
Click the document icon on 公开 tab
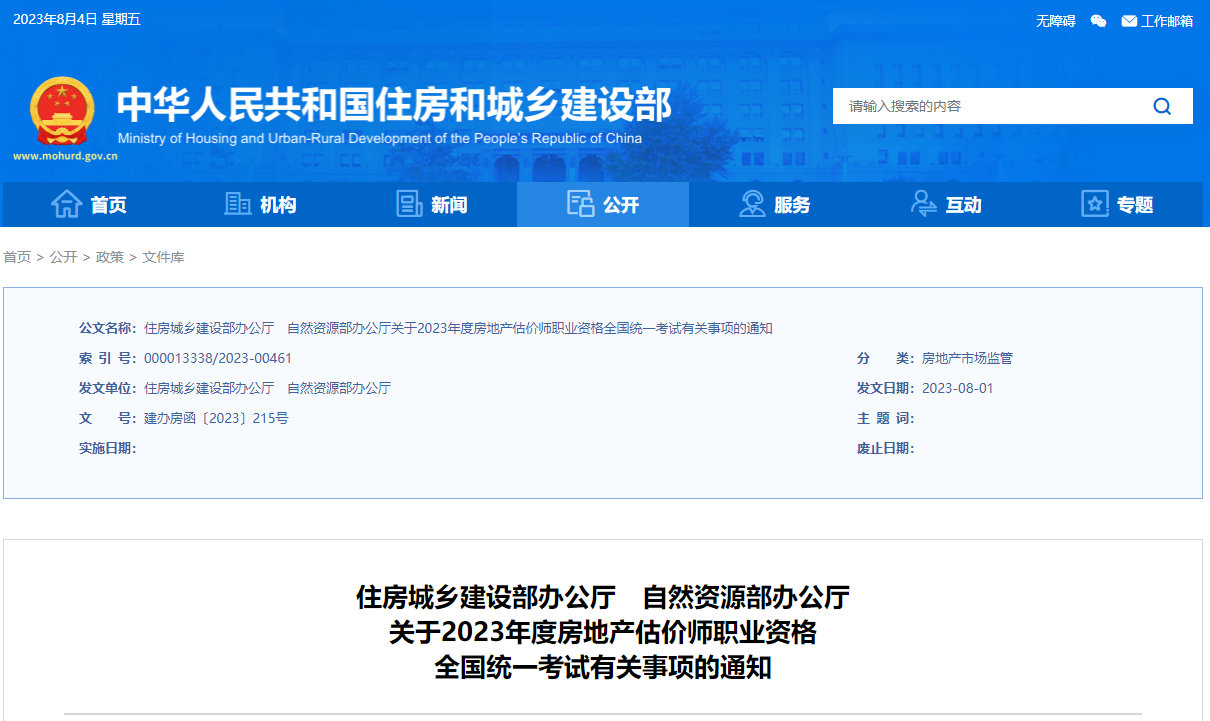pos(581,203)
